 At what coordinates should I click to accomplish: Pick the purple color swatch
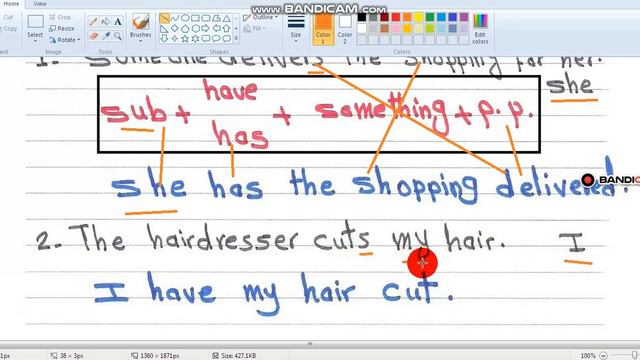coord(464,17)
